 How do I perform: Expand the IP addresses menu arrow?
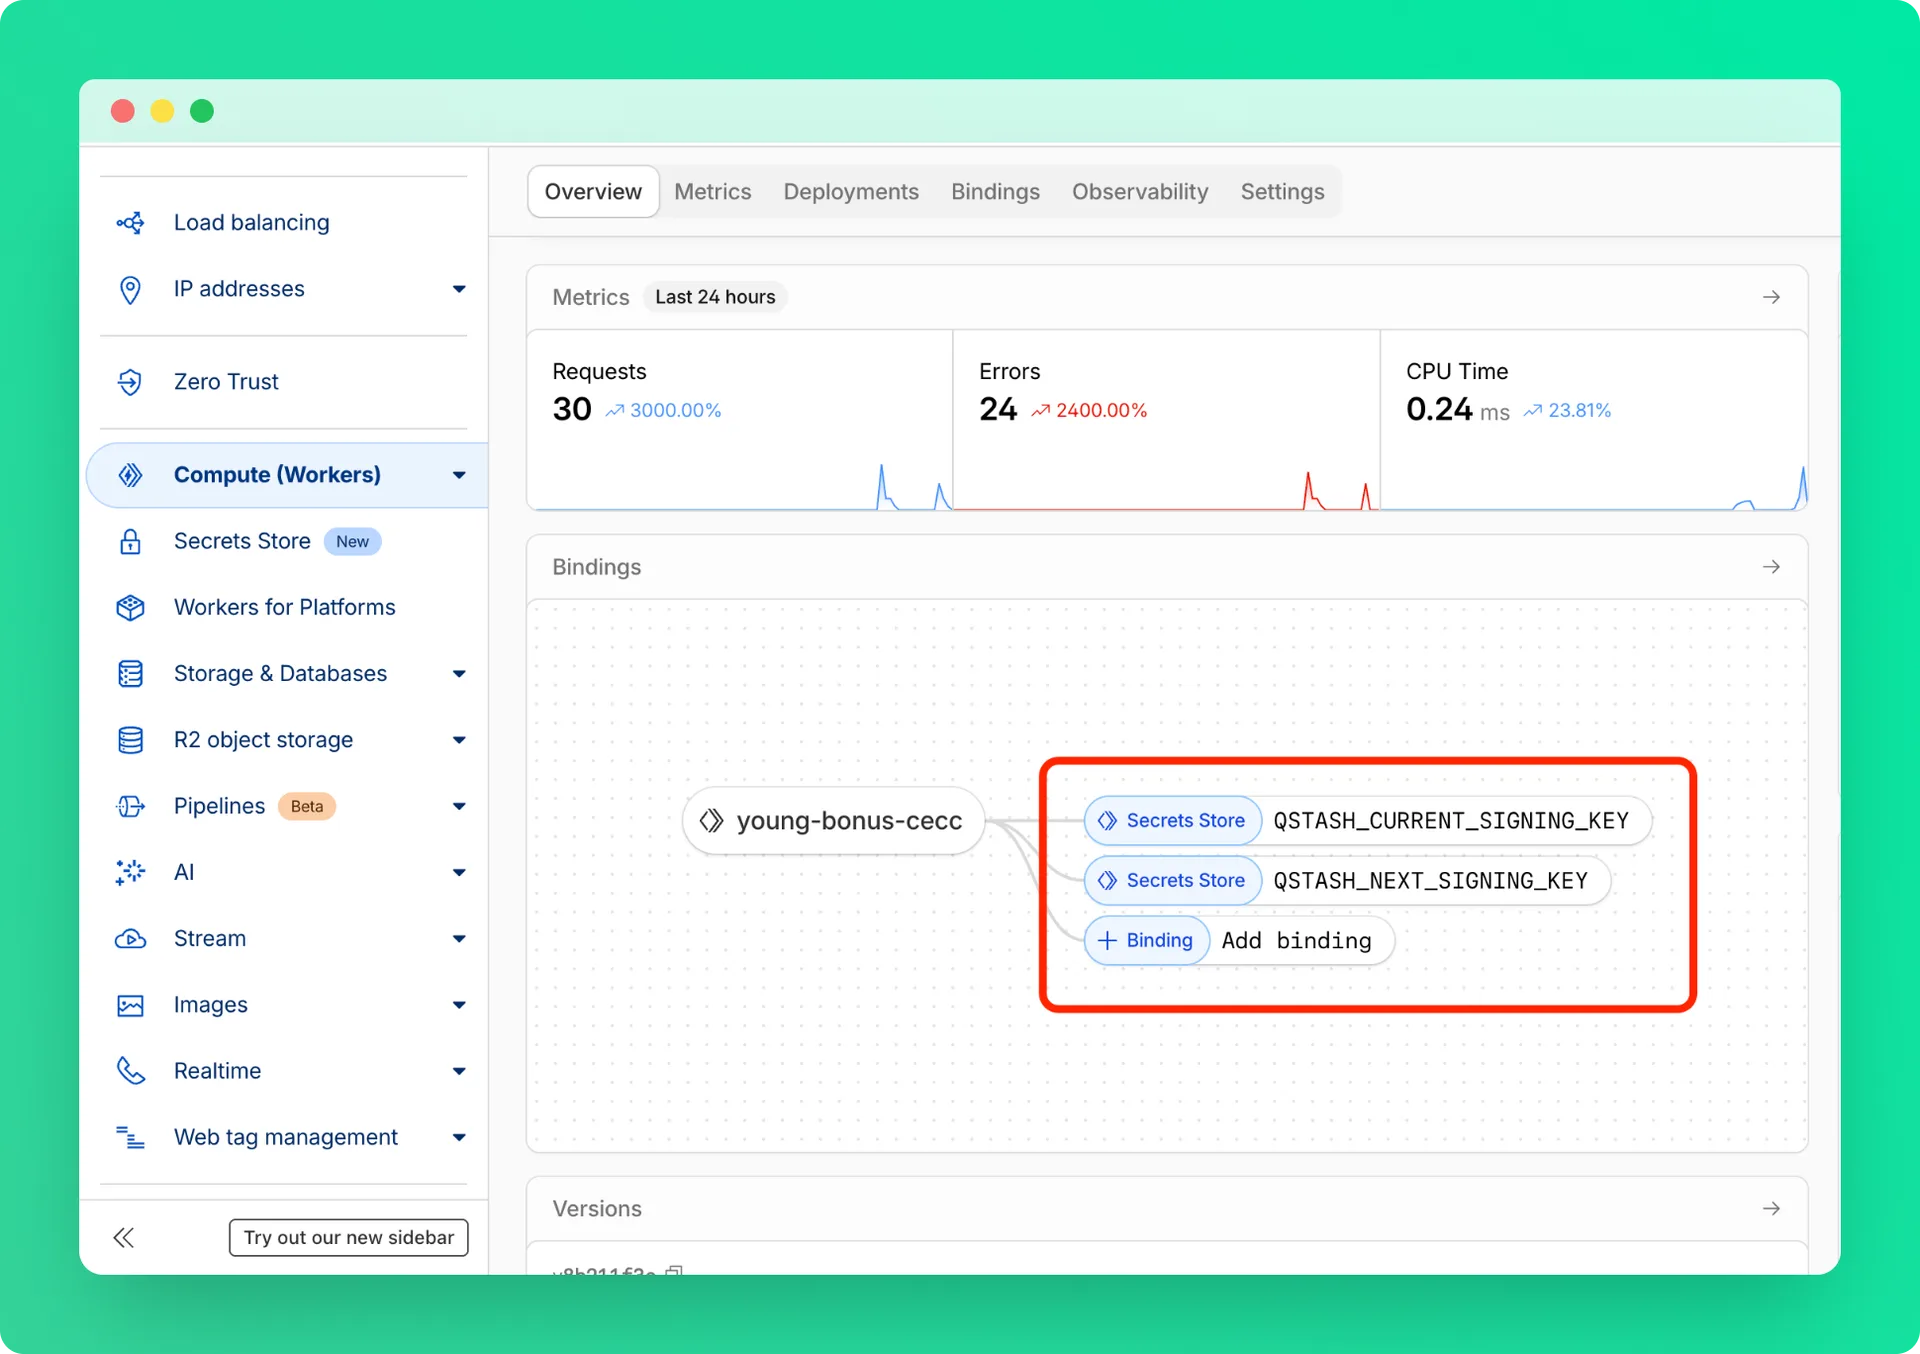459,289
